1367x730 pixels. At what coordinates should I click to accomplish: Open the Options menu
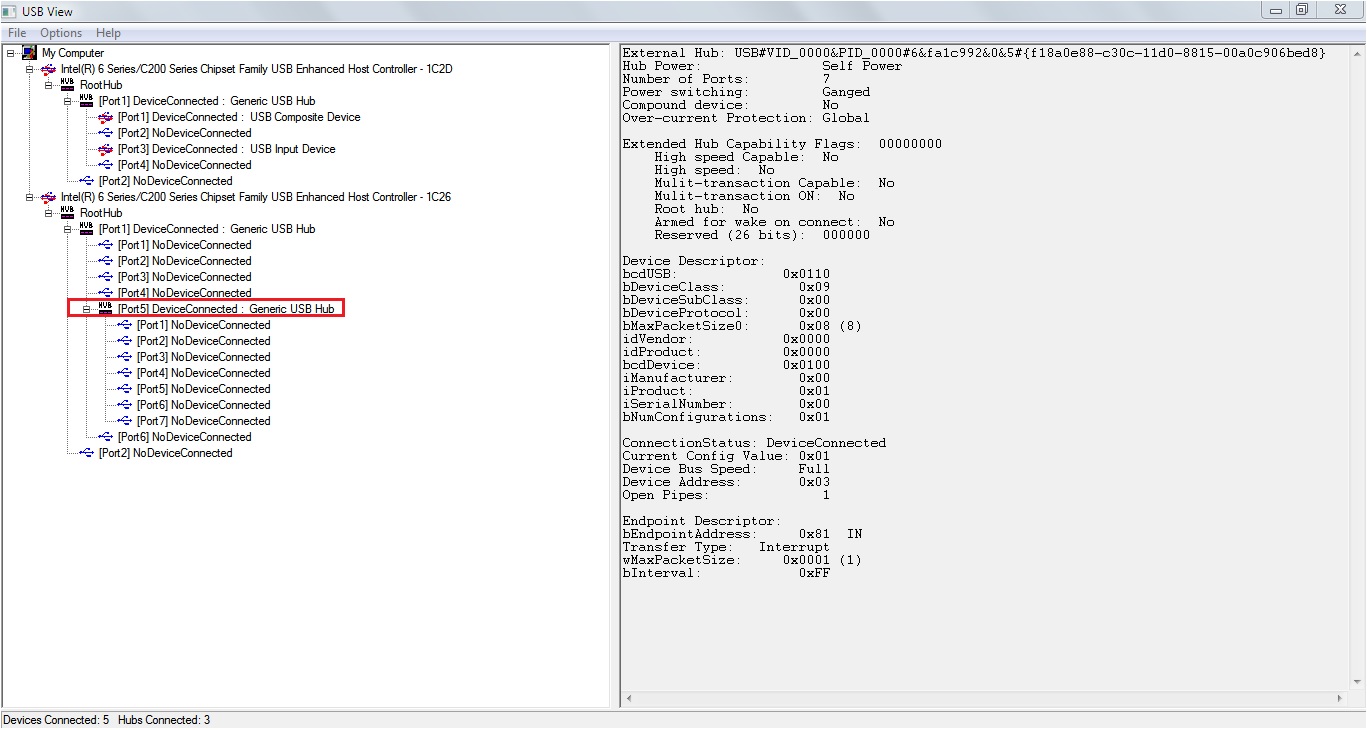[60, 32]
